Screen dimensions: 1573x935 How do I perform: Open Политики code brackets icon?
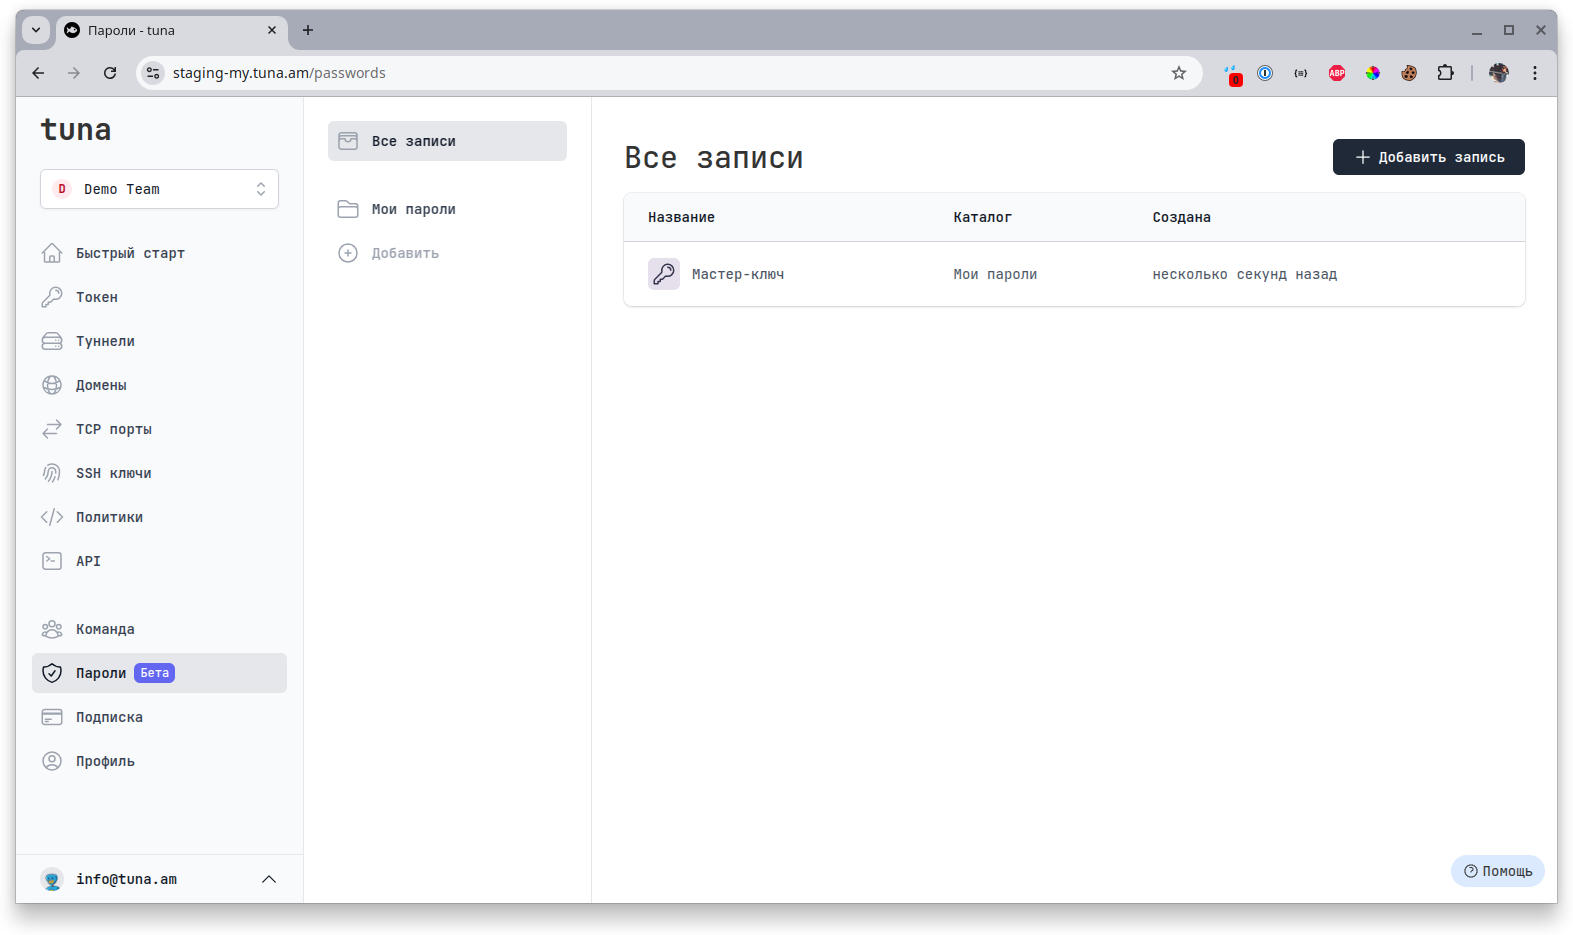(52, 517)
